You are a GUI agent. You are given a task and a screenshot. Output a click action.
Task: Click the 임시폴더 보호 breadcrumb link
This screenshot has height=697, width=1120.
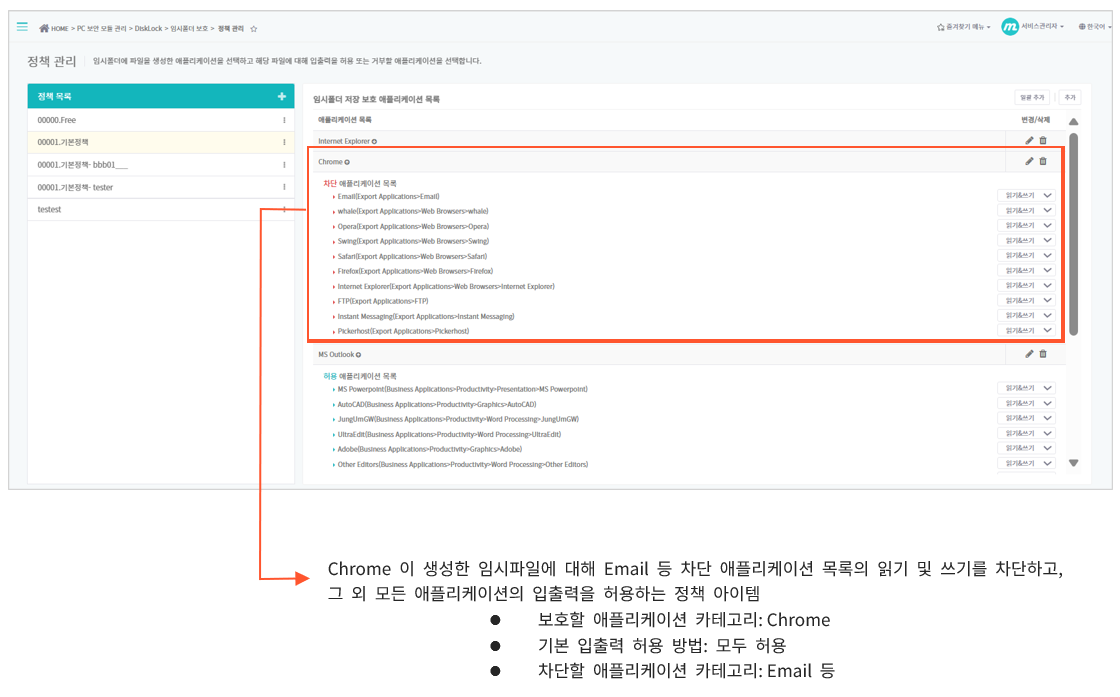click(x=189, y=29)
